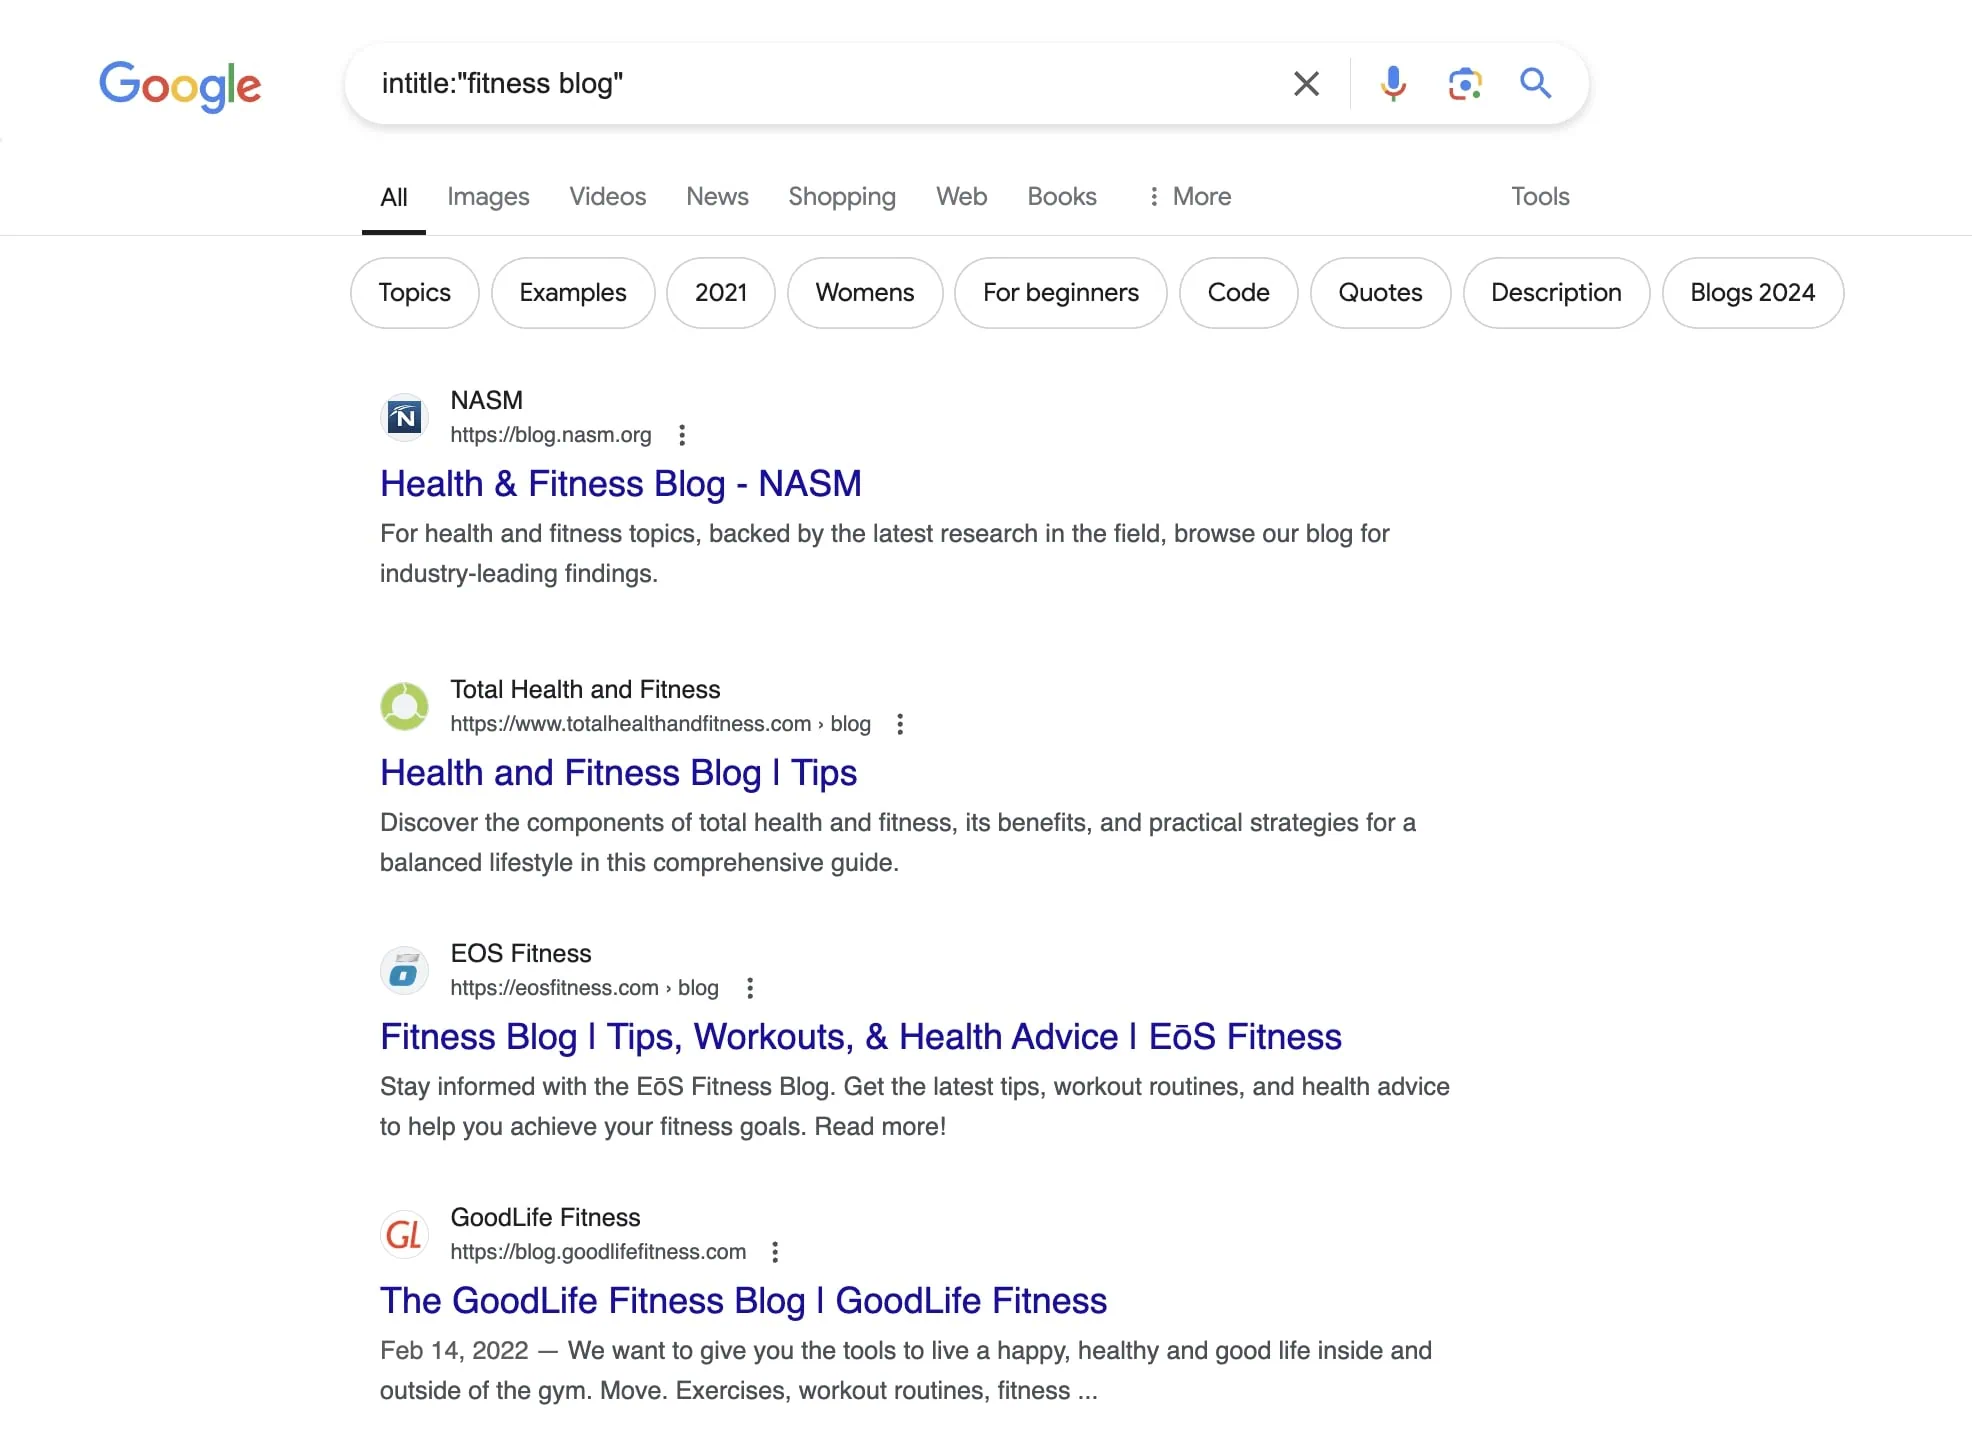Image resolution: width=1972 pixels, height=1440 pixels.
Task: Clear the search query with the X icon
Action: pos(1306,84)
